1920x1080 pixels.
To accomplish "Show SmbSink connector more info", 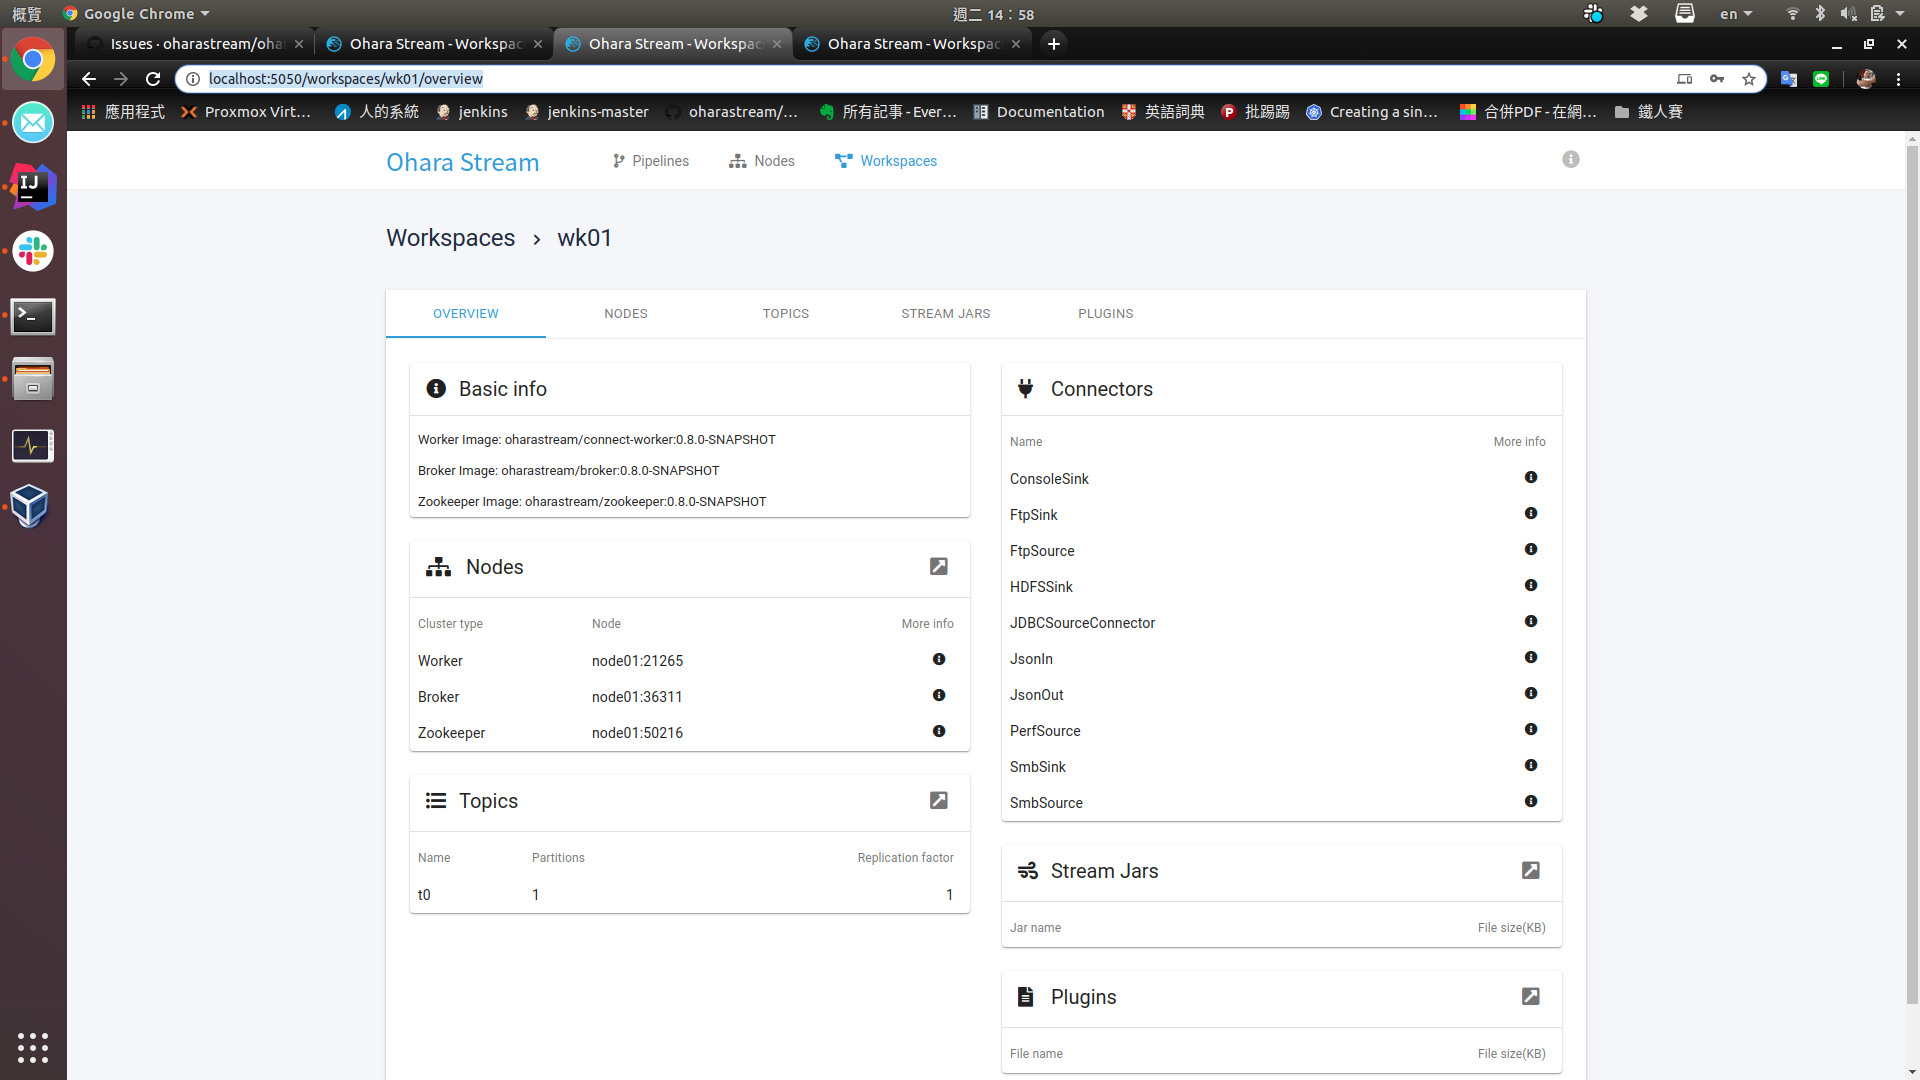I will pyautogui.click(x=1530, y=766).
